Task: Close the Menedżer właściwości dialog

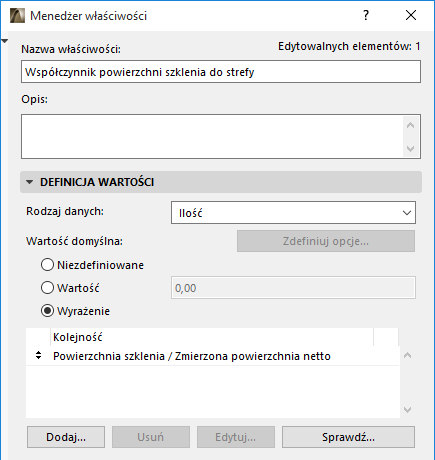Action: coord(411,15)
